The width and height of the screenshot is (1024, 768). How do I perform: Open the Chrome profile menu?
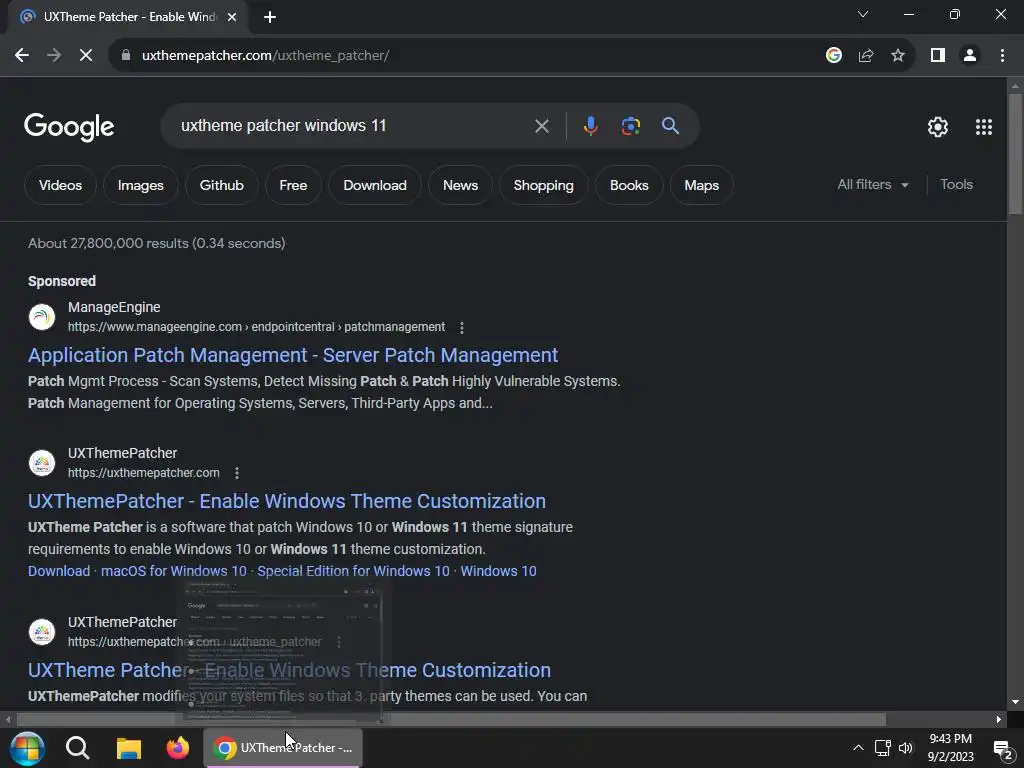[970, 56]
